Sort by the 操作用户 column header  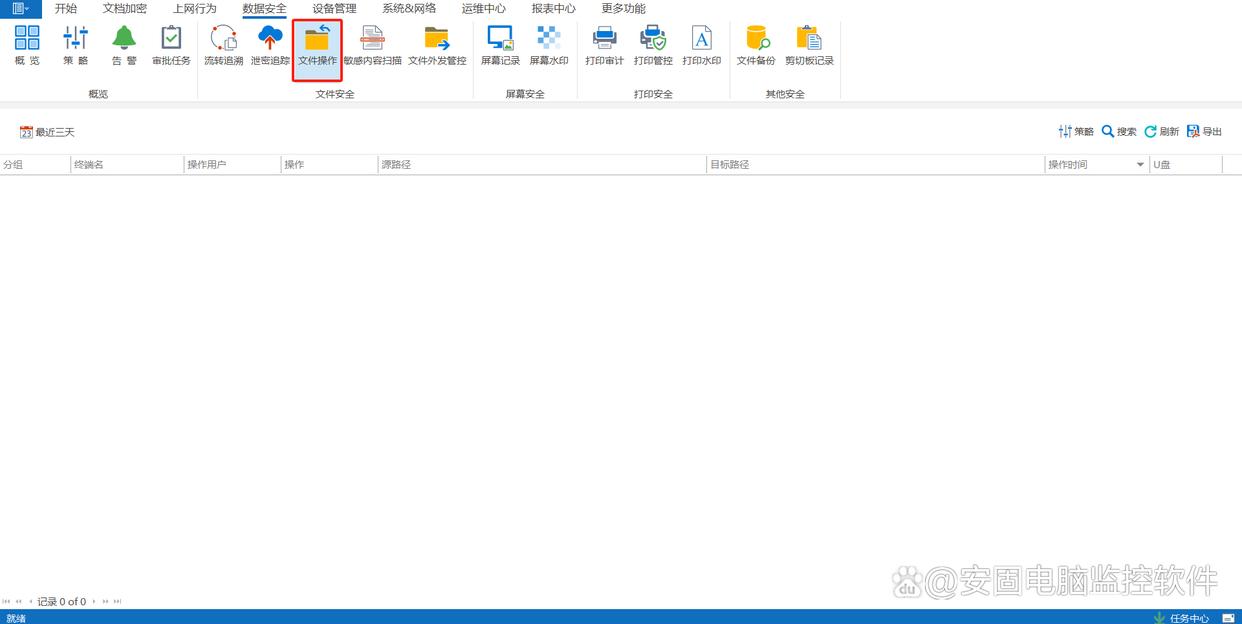click(x=233, y=165)
